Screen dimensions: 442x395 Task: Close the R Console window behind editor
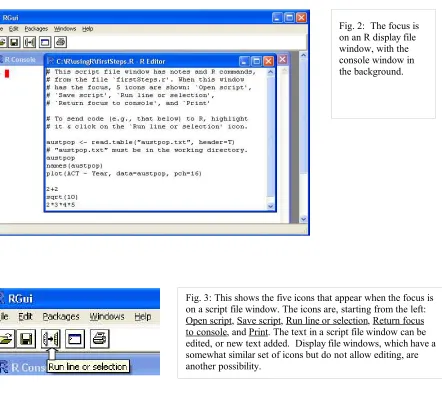[283, 60]
